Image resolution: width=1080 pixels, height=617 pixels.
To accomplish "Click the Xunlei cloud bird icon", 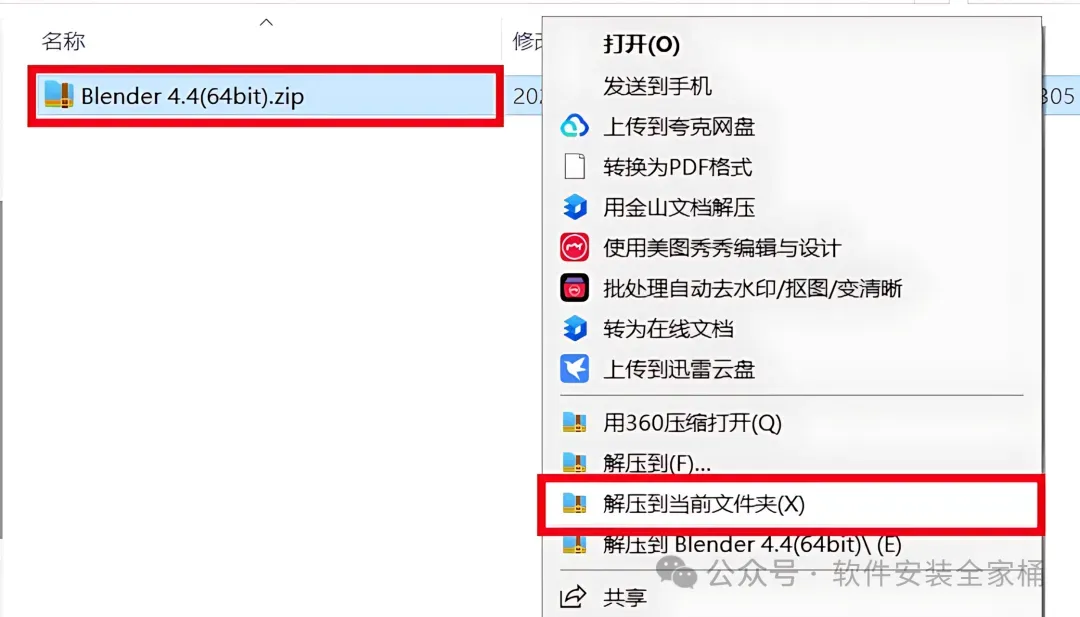I will (x=574, y=368).
